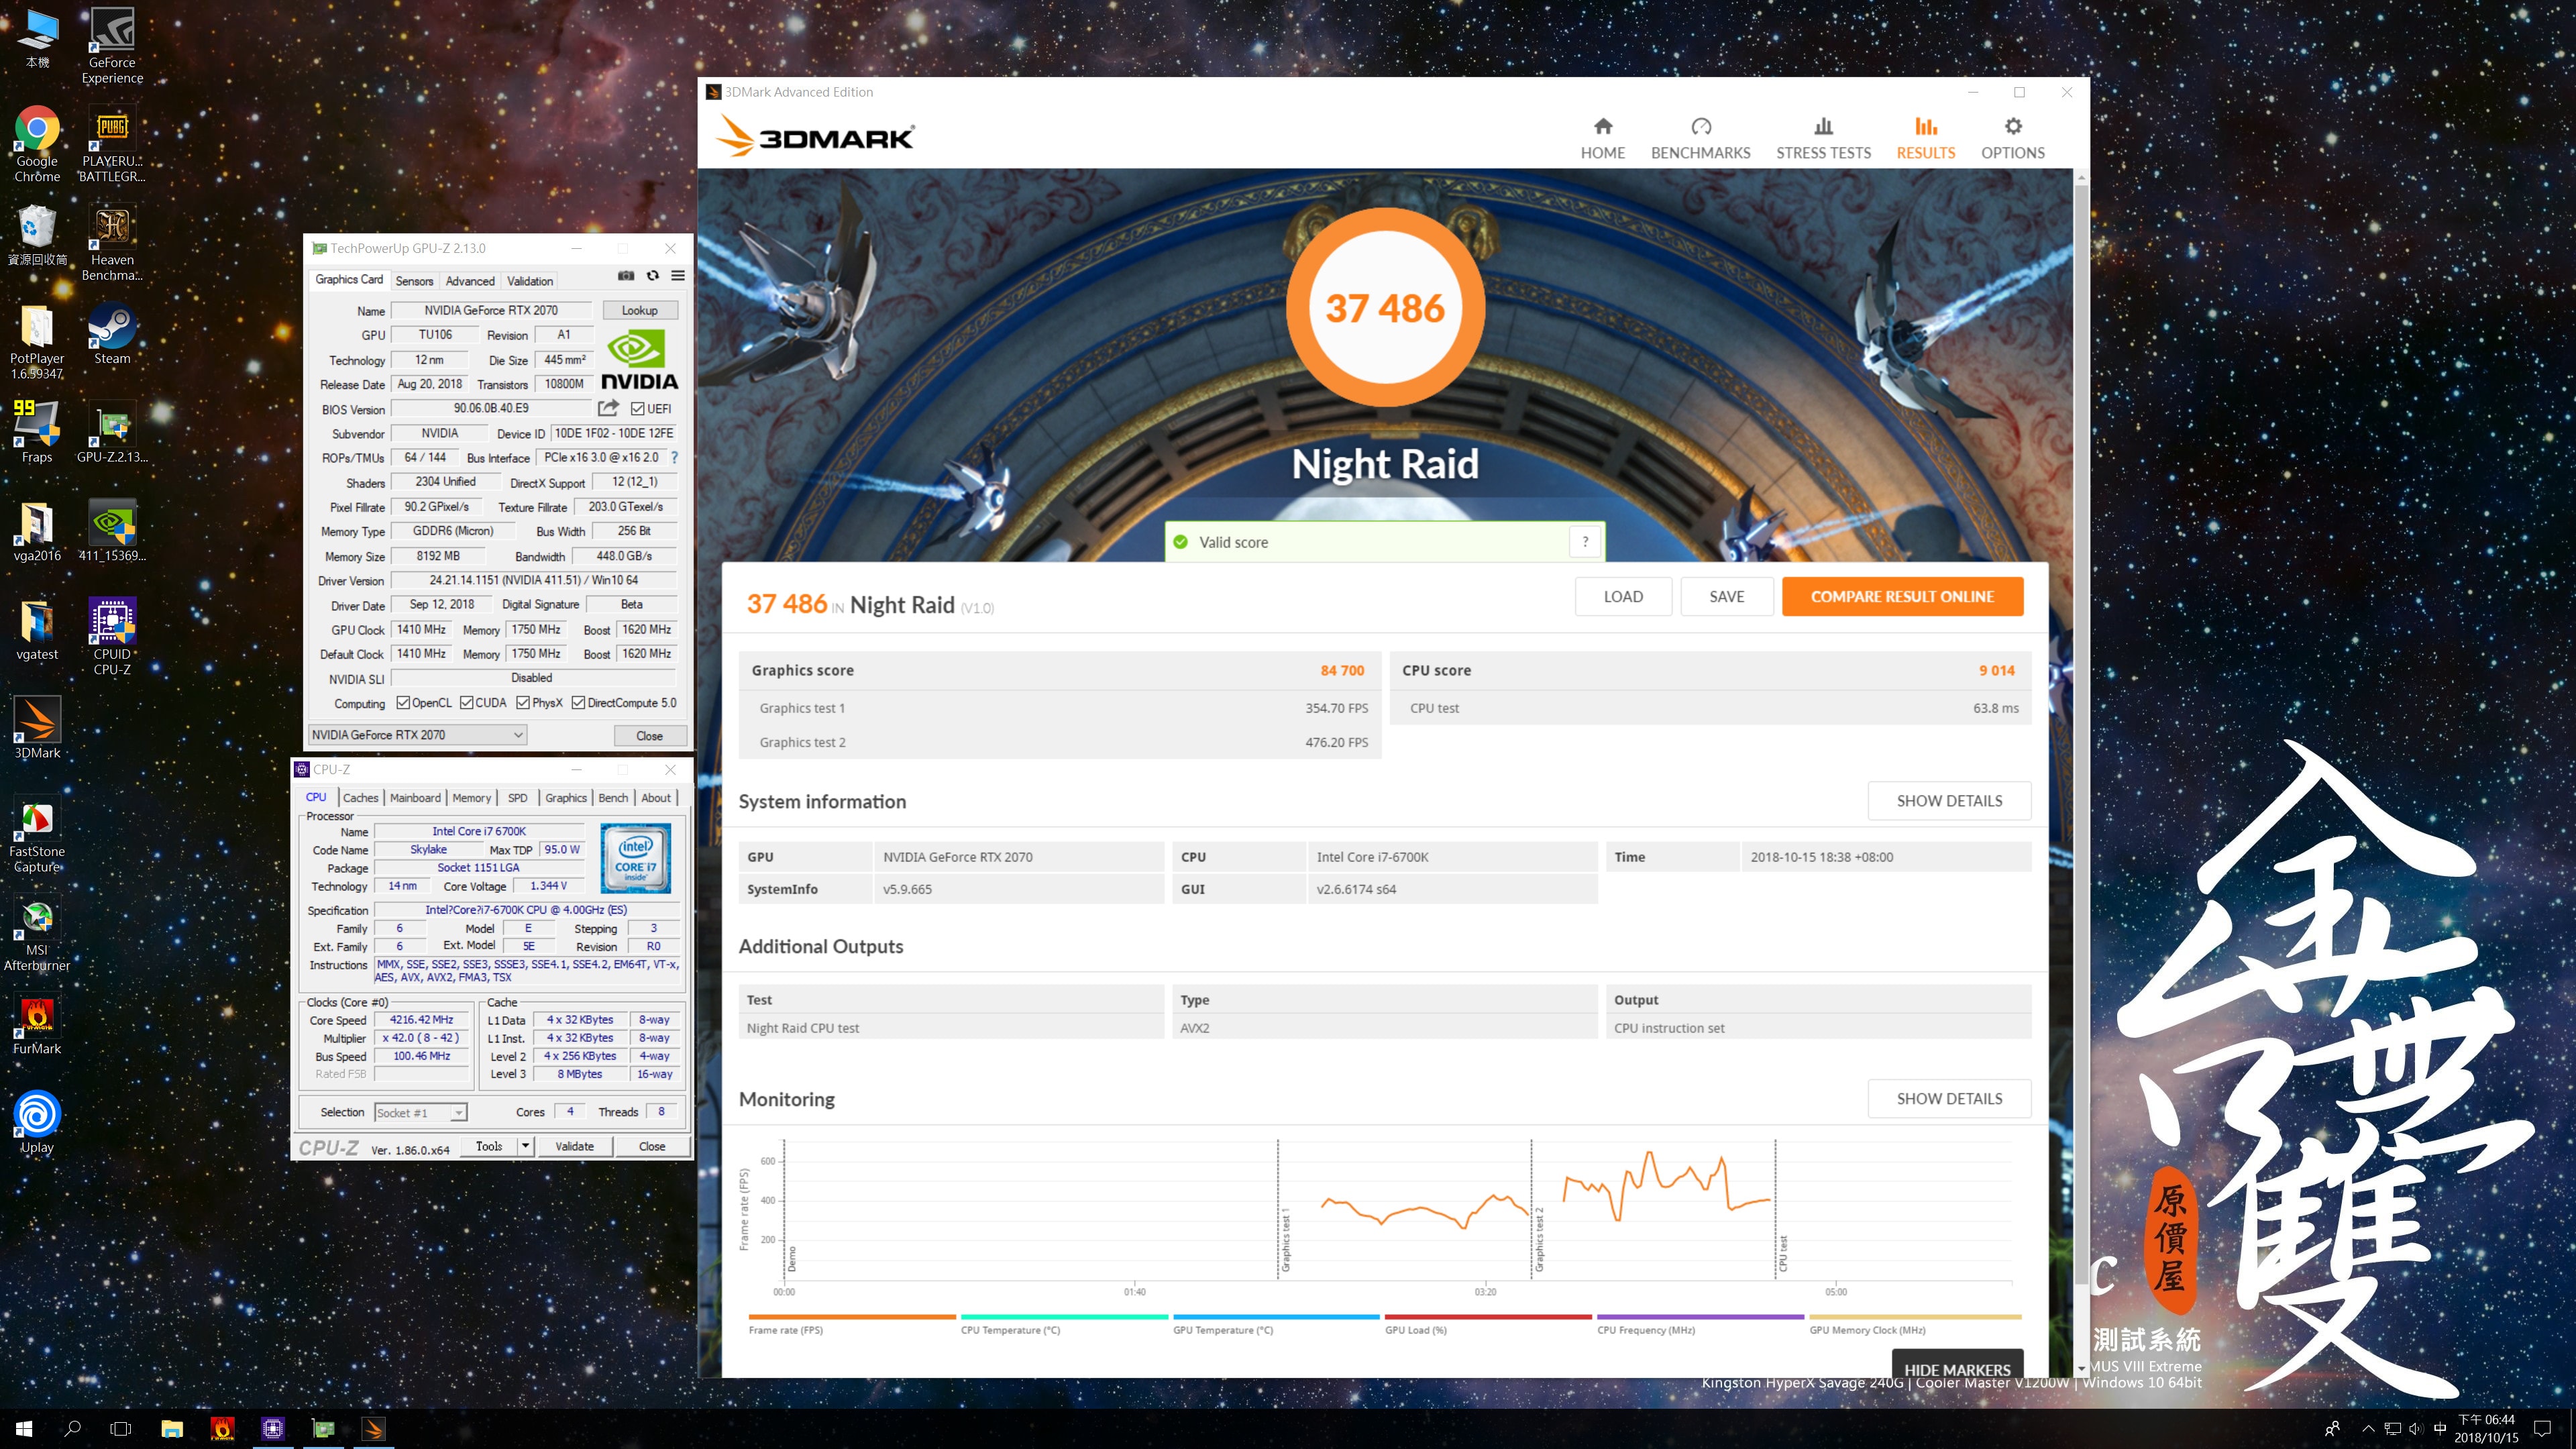Open the HOME tab in 3DMark
2576x1449 pixels.
[x=1602, y=138]
